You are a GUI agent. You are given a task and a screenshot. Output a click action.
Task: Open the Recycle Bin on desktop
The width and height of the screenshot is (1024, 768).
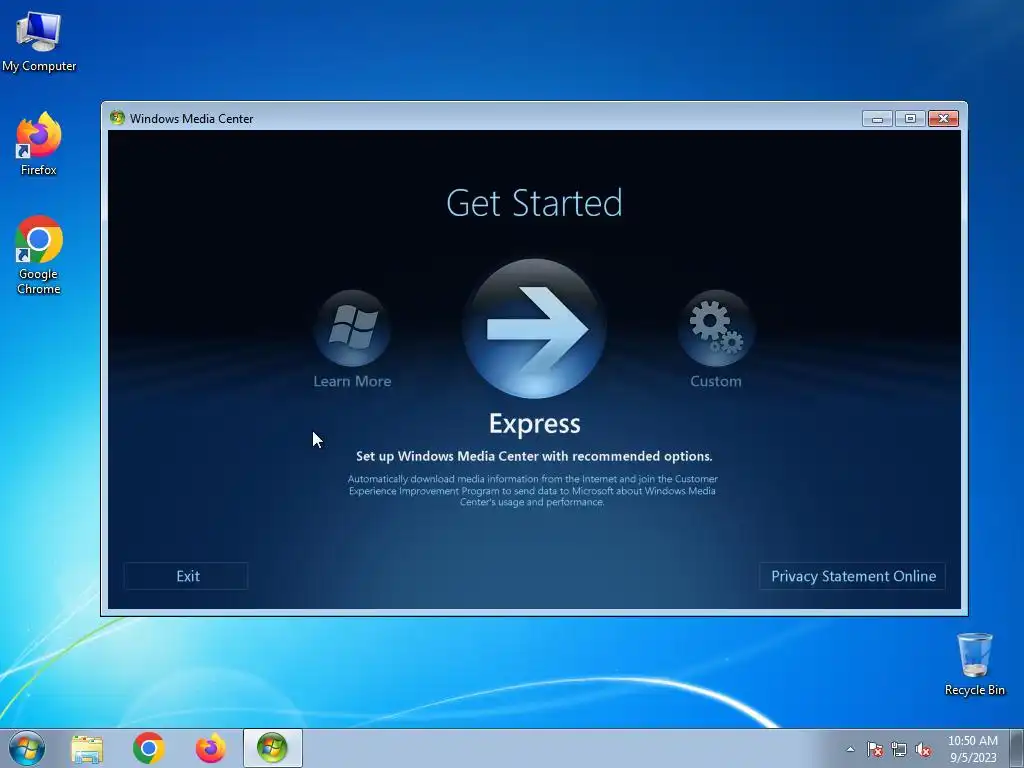[x=974, y=664]
